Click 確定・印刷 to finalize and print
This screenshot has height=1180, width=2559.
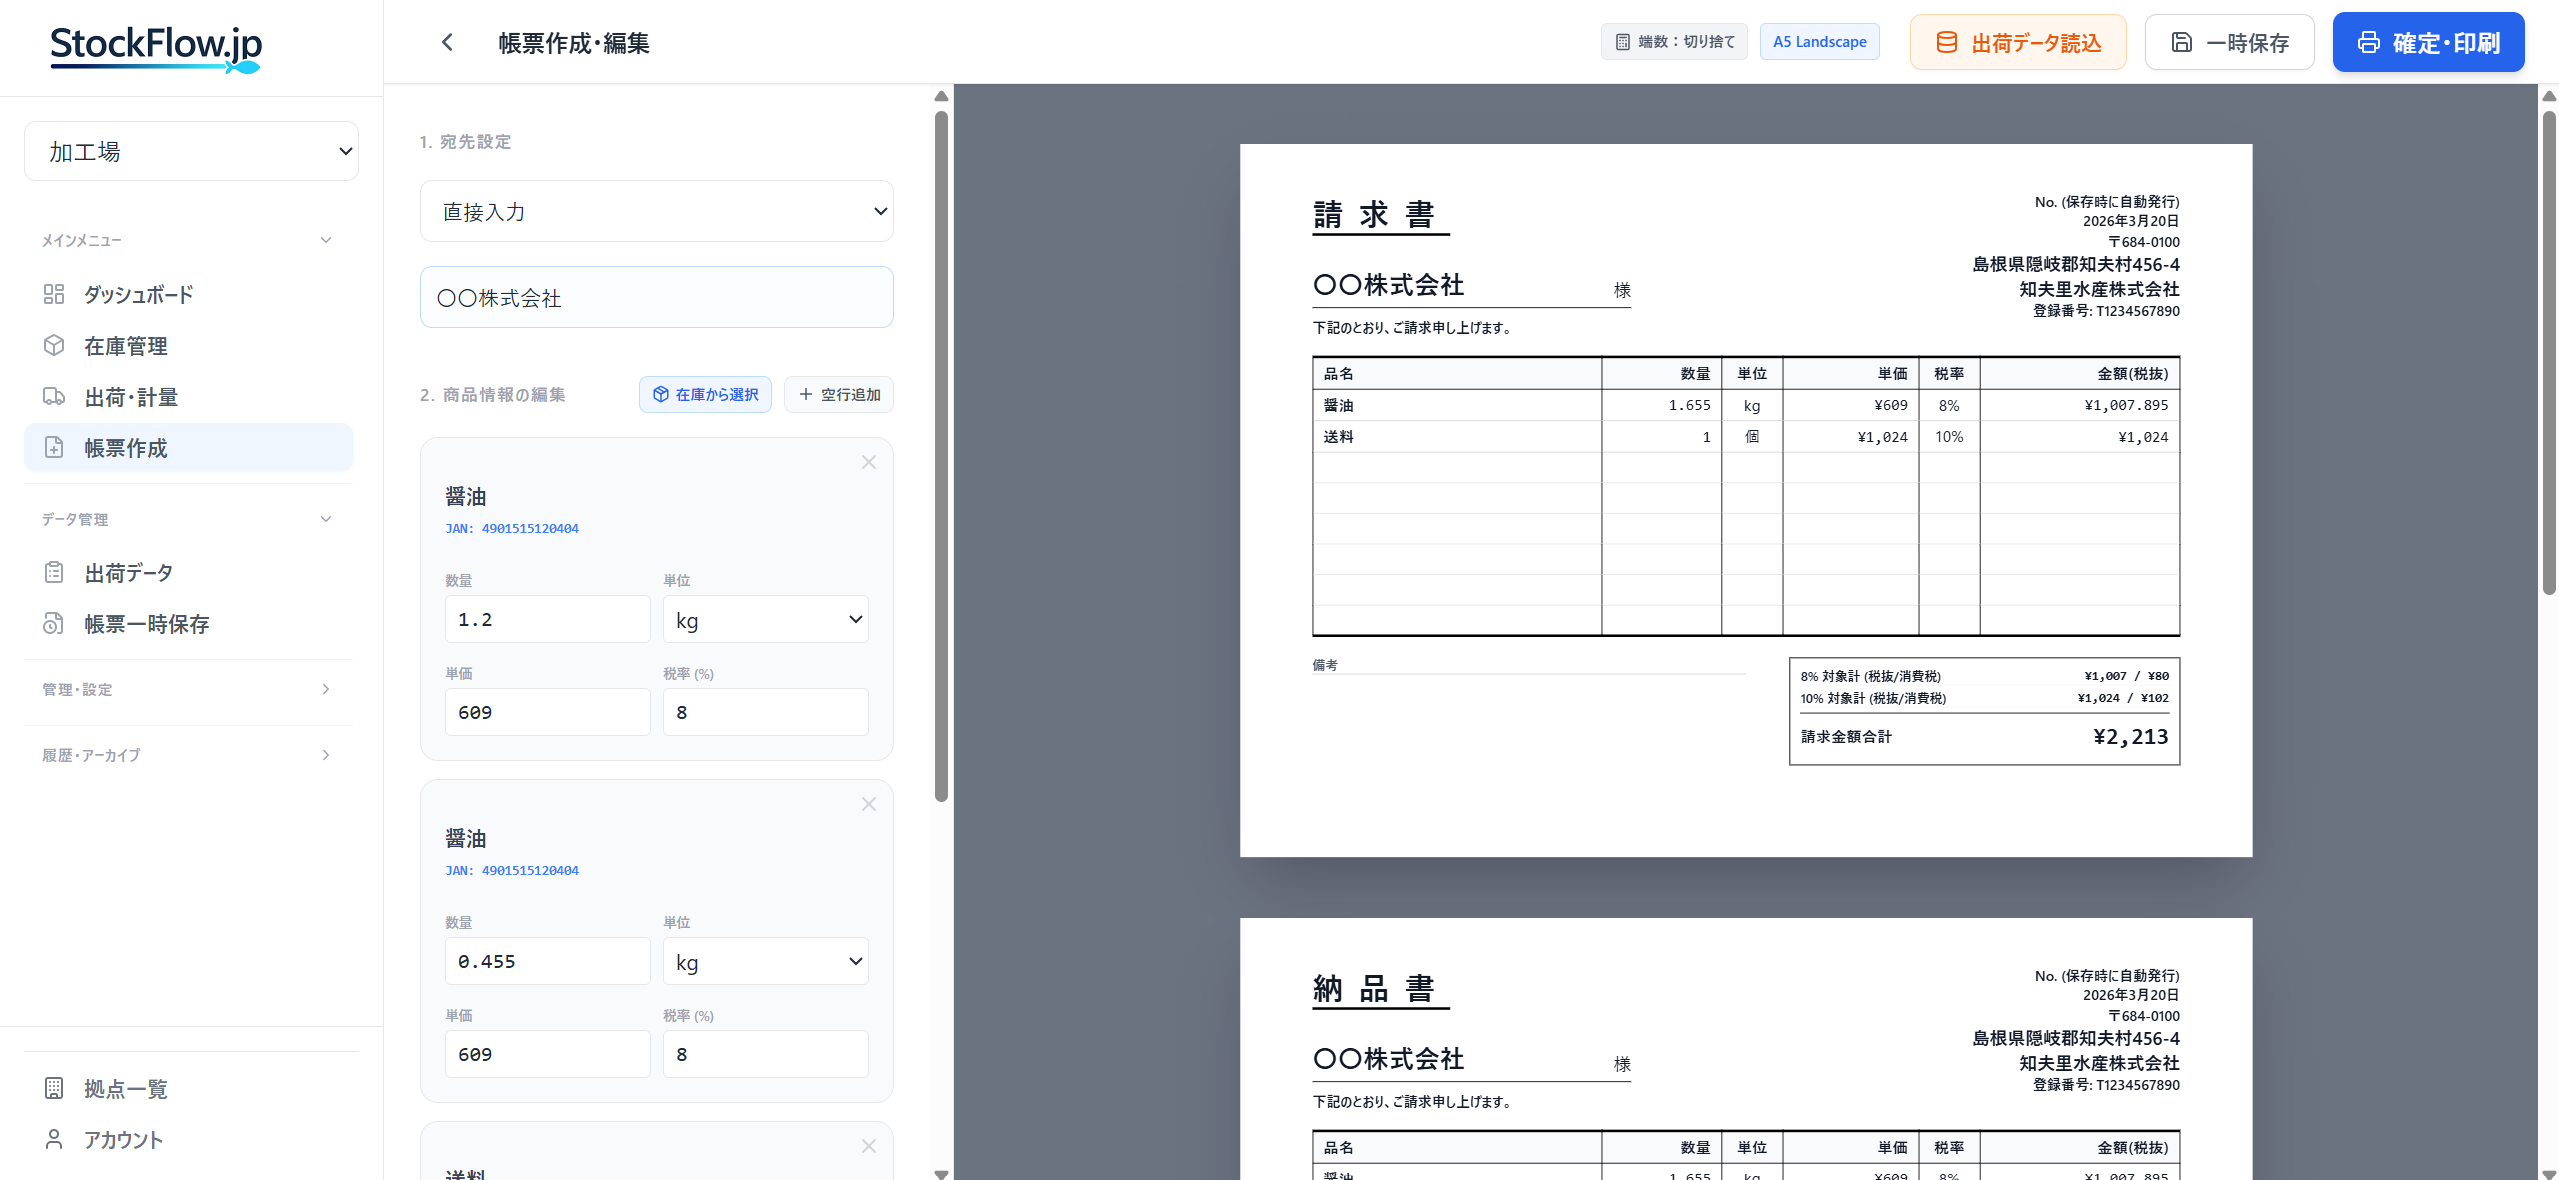click(x=2428, y=42)
